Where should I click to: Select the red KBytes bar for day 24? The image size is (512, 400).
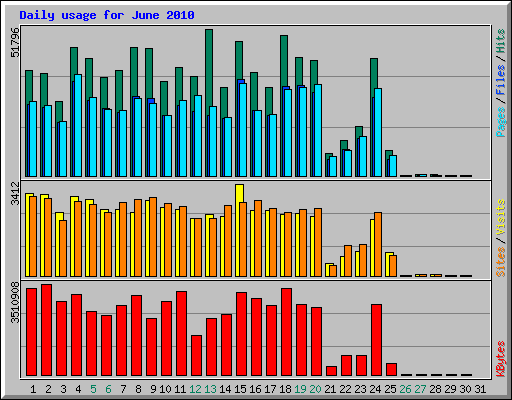tap(376, 340)
